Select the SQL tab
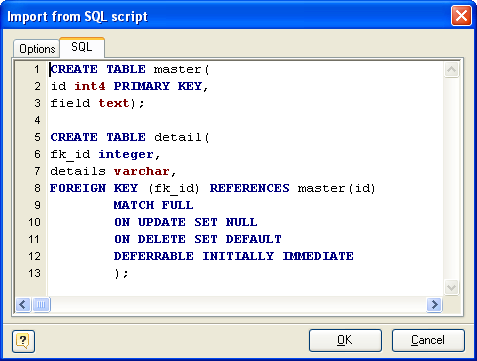Screen dimensions: 477x361 pos(82,47)
